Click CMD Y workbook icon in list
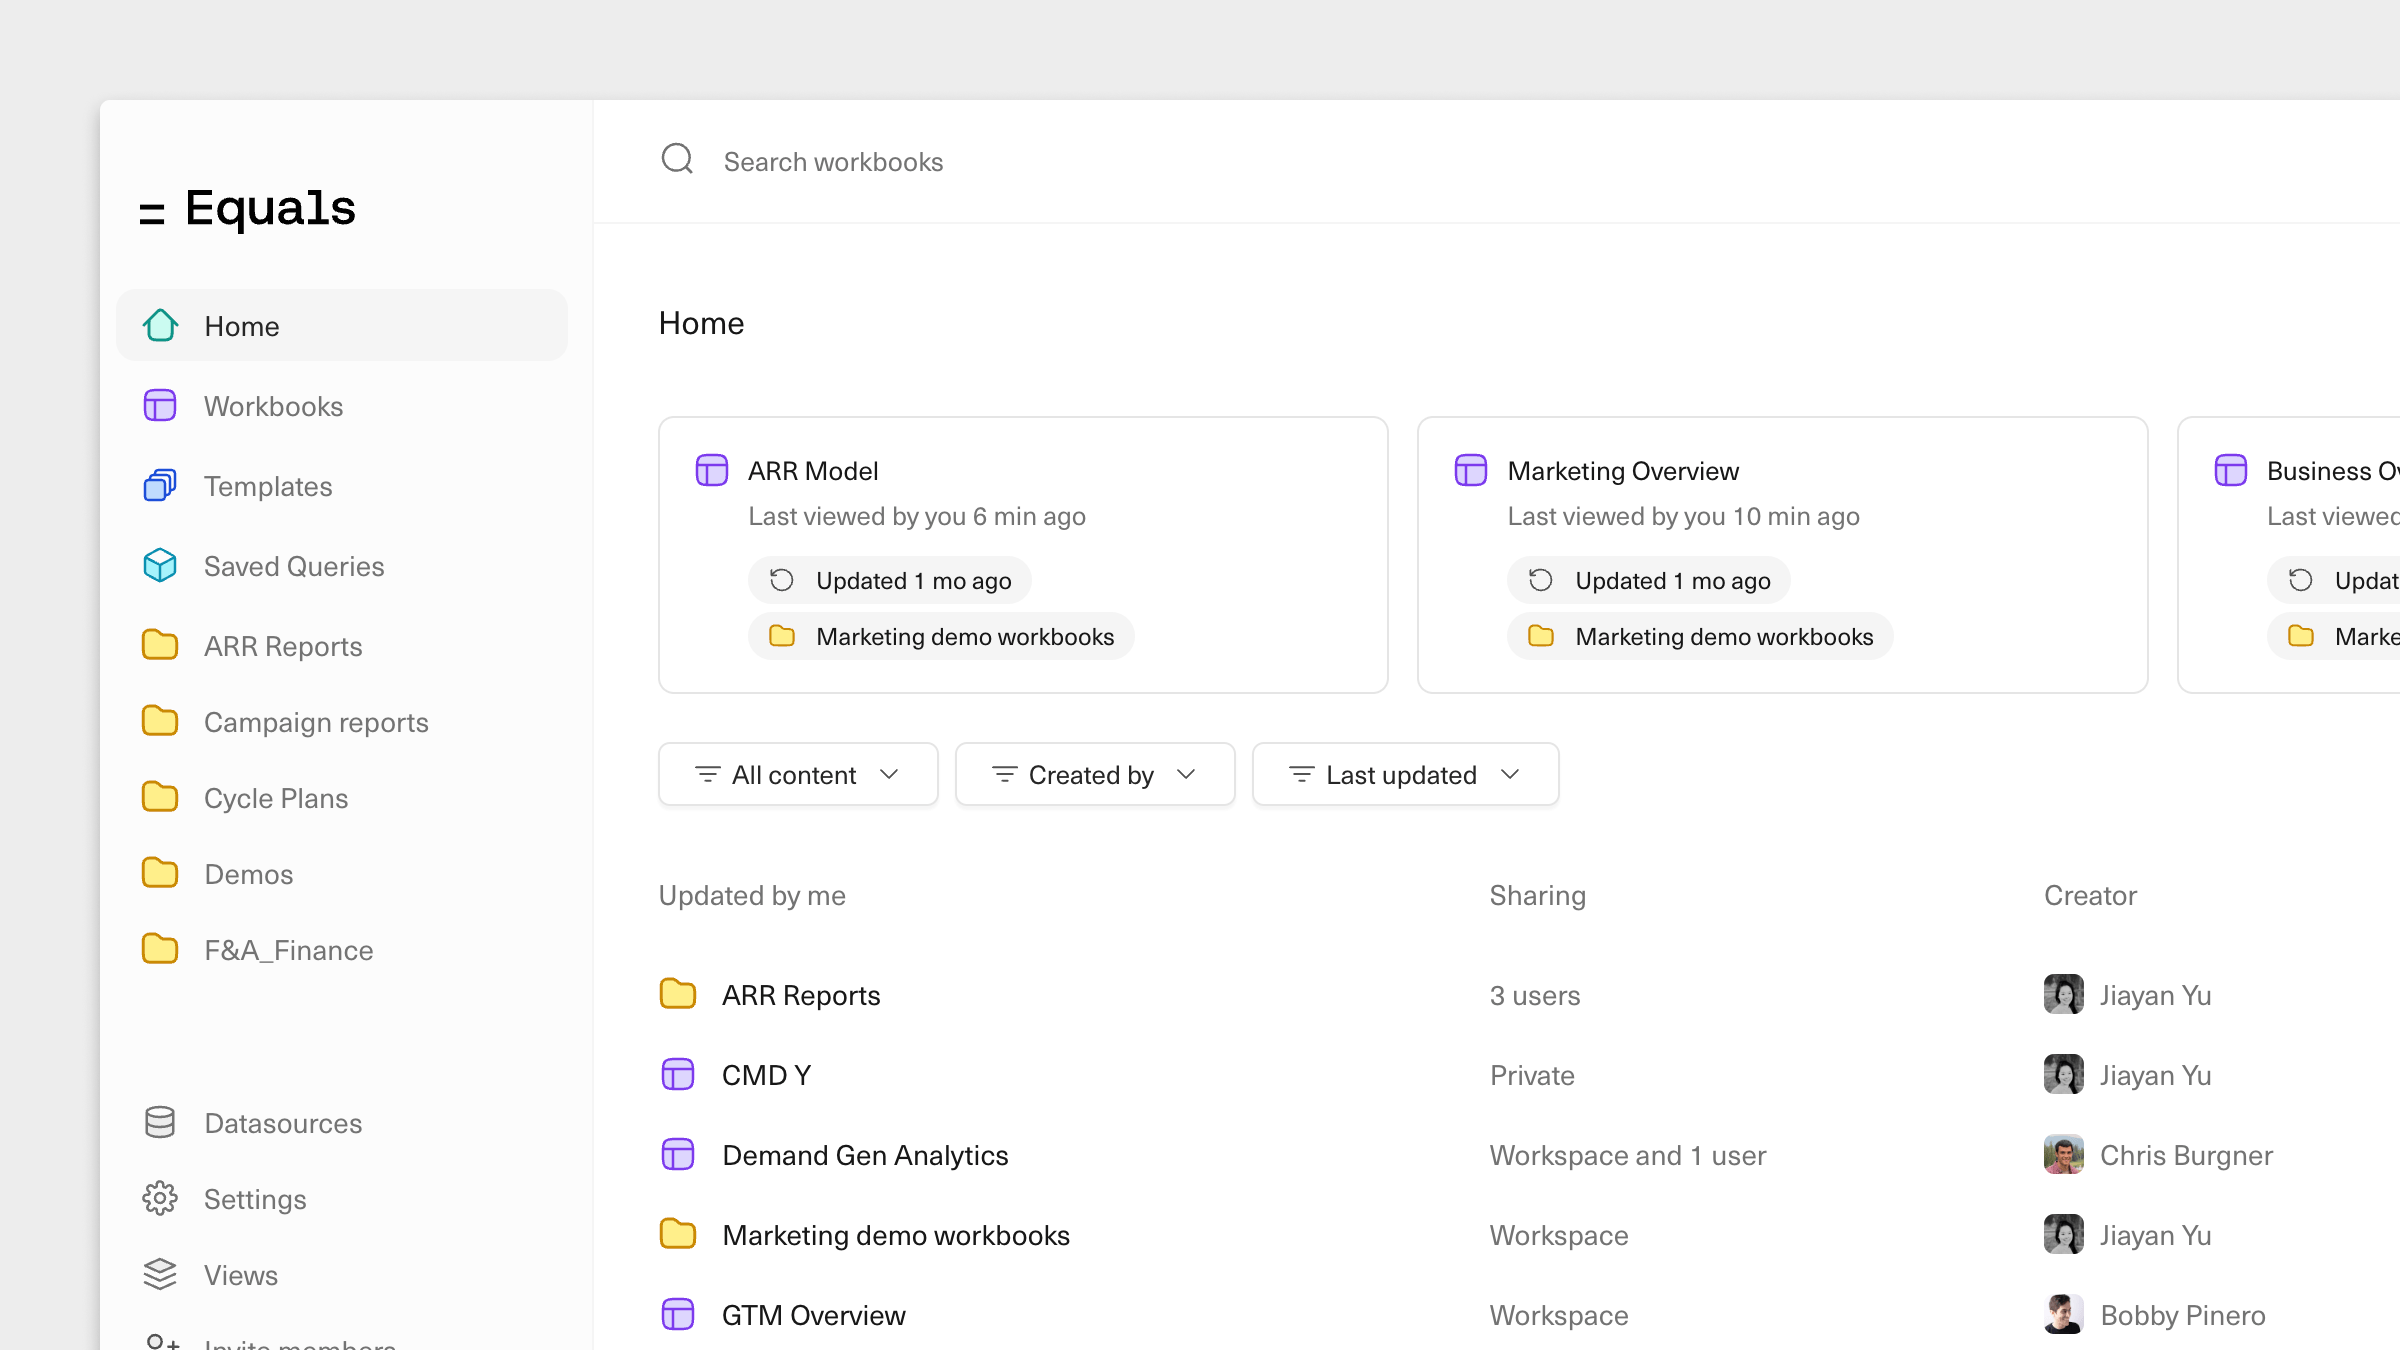2400x1350 pixels. [x=678, y=1075]
